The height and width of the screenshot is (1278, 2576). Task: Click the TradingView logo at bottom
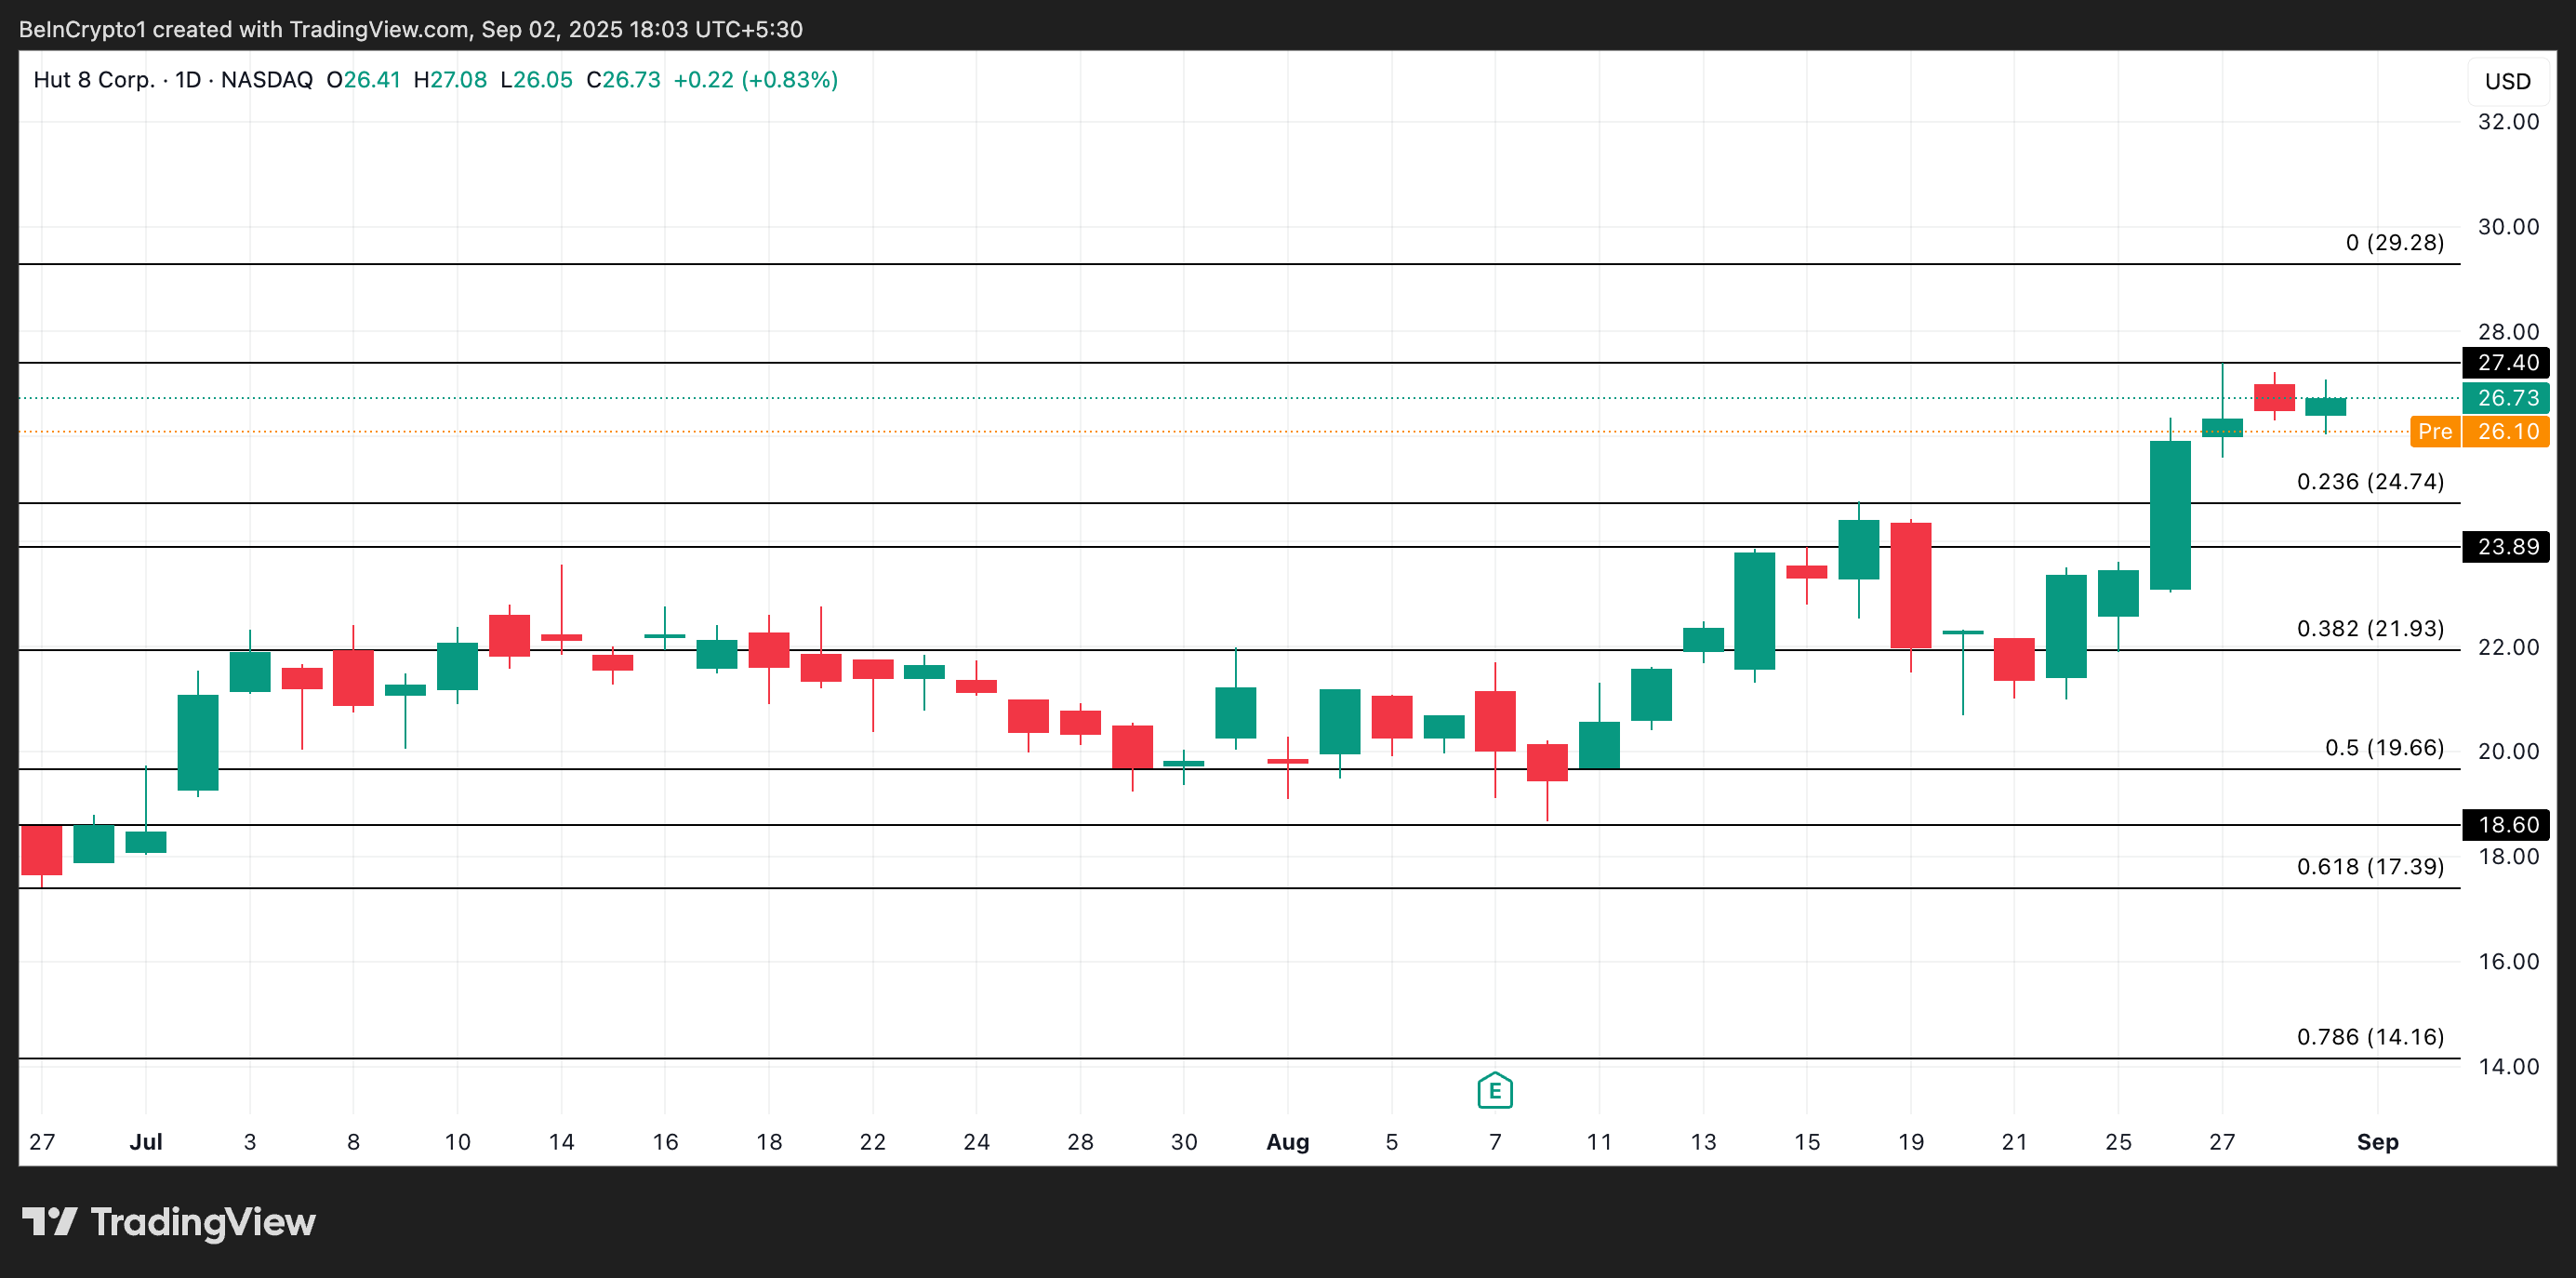pos(168,1222)
